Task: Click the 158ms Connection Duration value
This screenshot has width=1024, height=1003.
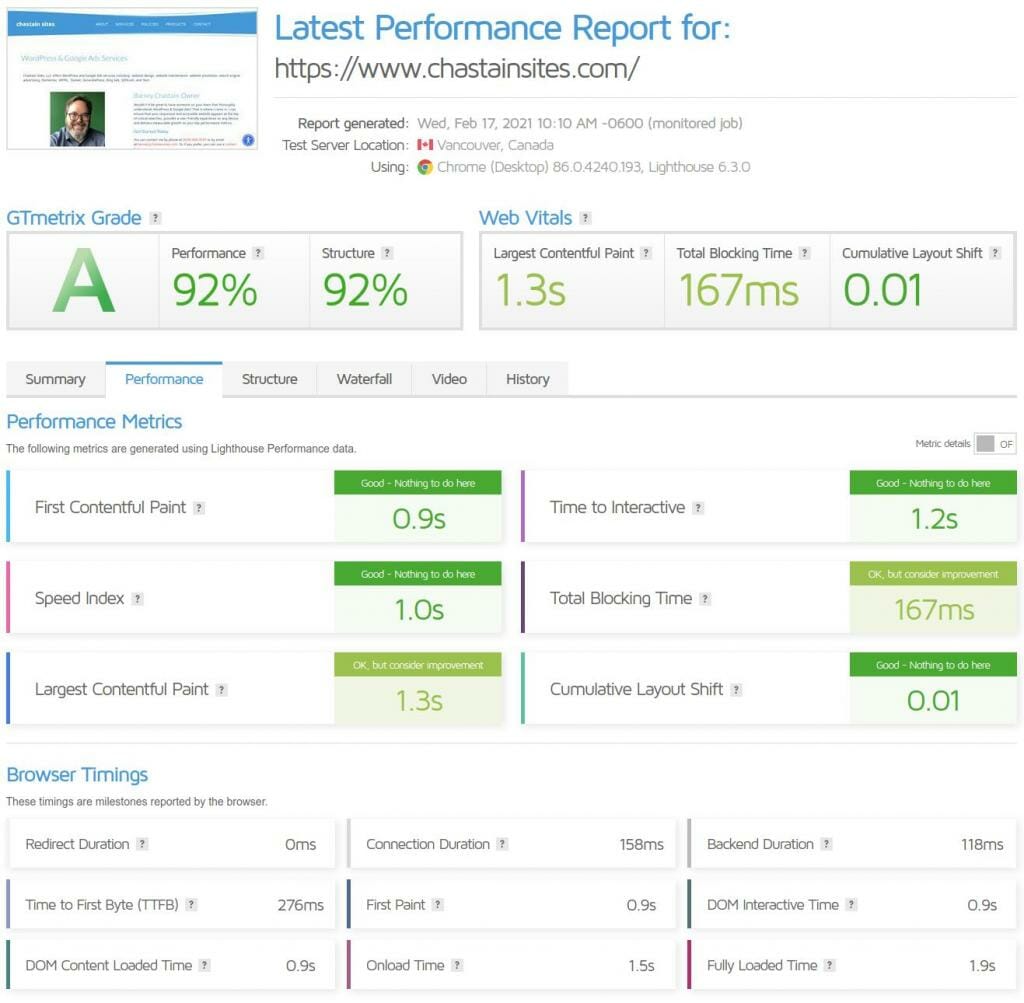Action: (x=641, y=844)
